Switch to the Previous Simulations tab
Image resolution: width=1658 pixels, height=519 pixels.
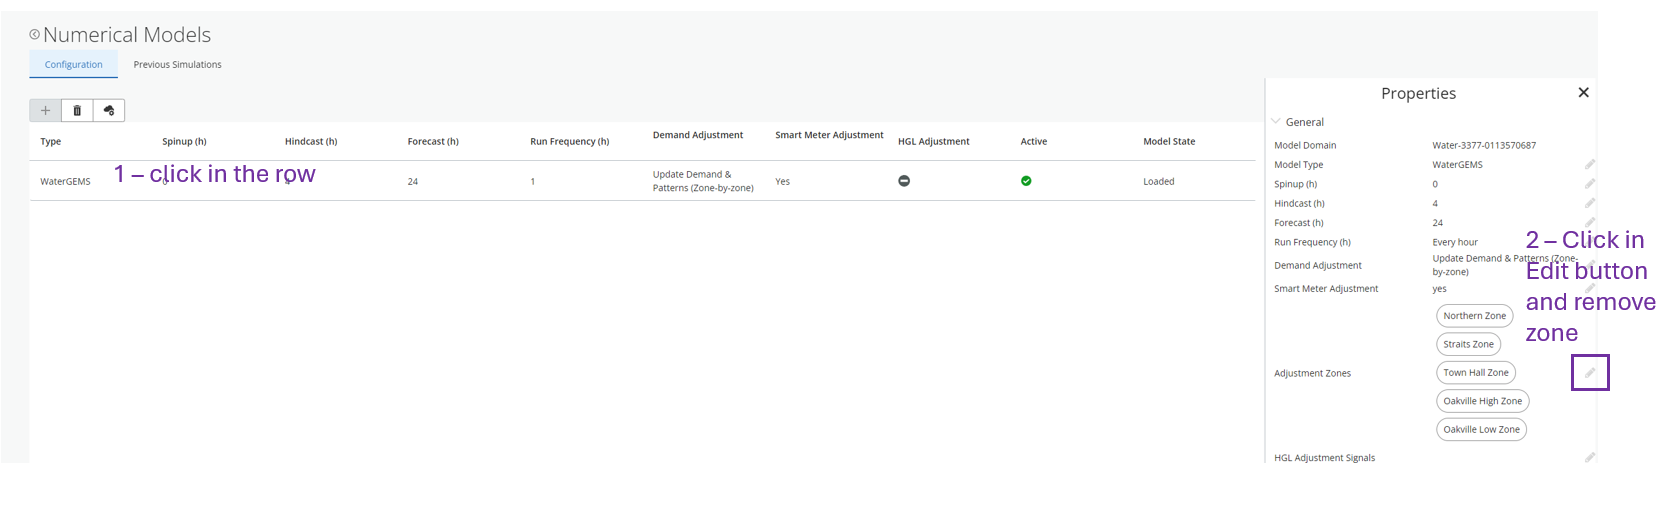177,65
